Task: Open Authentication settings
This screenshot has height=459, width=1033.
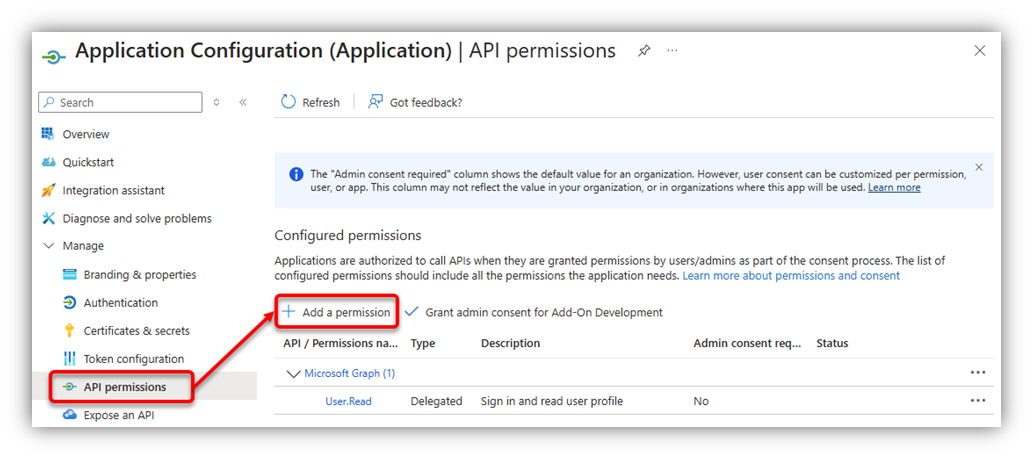Action: [121, 303]
